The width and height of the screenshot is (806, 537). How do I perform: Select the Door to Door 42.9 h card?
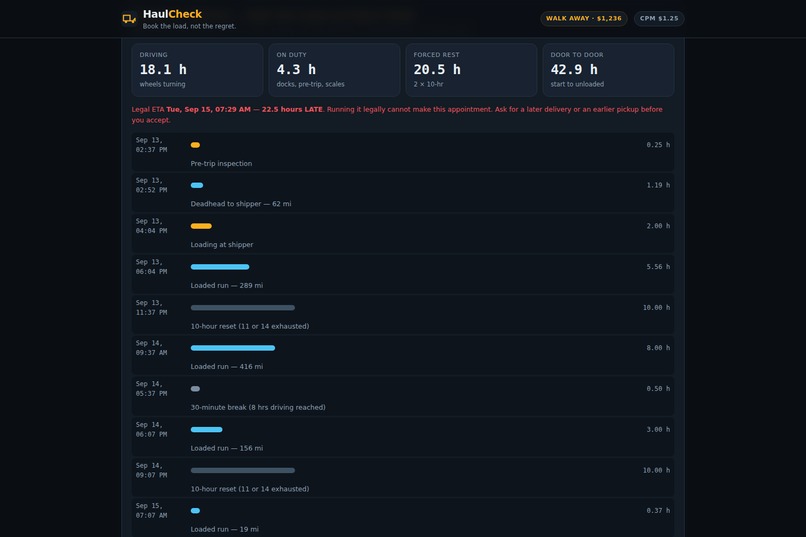click(609, 70)
